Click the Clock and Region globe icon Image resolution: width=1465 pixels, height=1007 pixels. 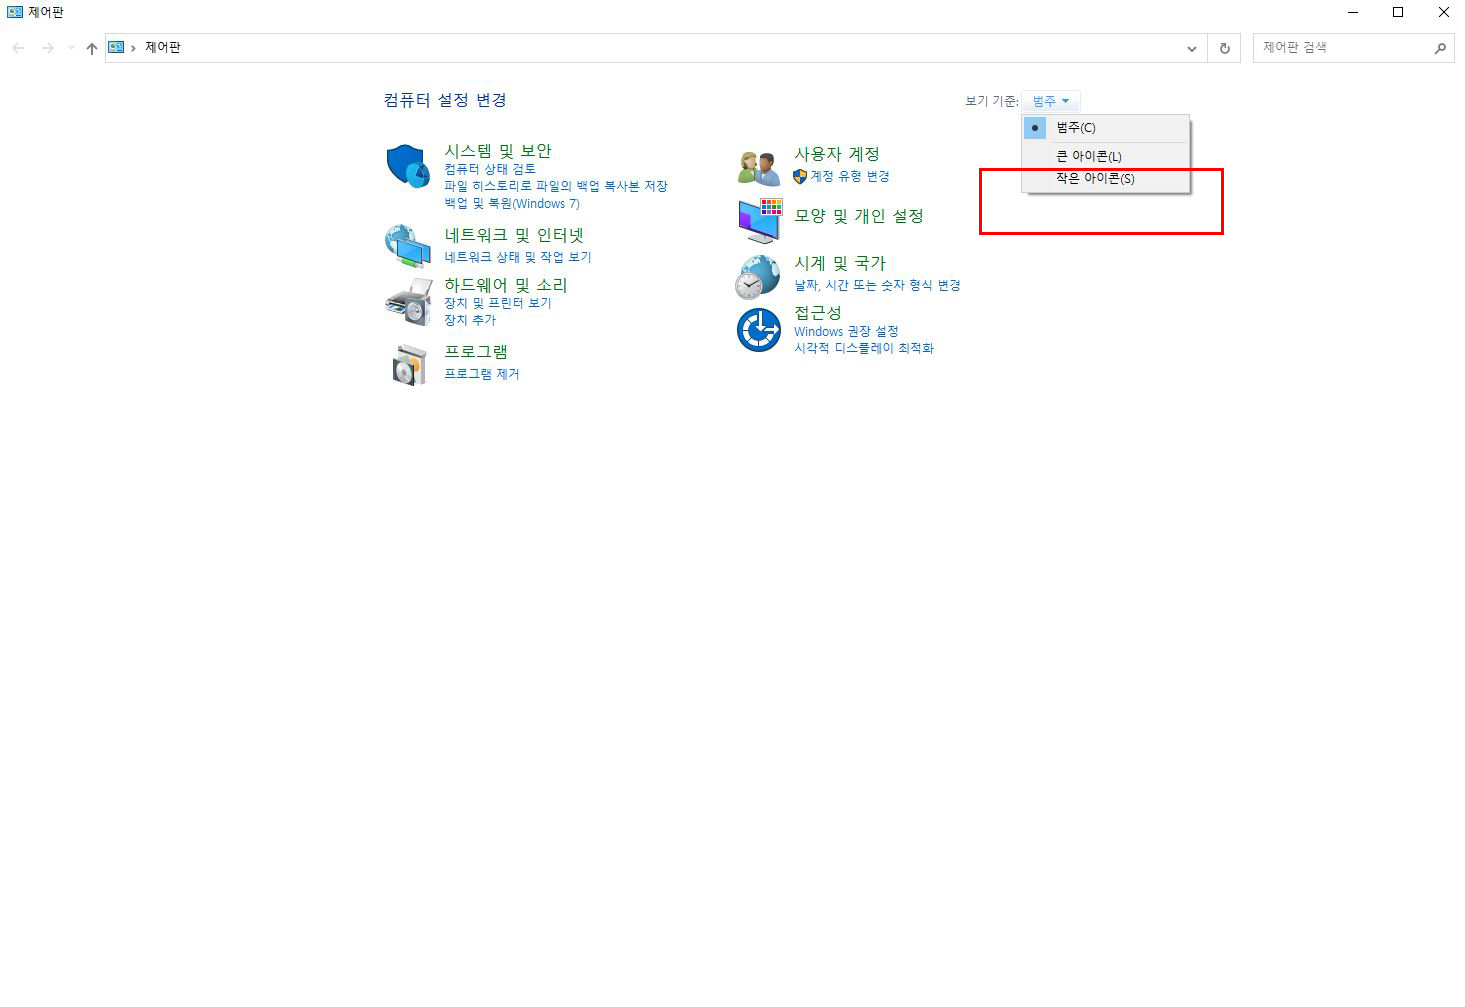758,277
